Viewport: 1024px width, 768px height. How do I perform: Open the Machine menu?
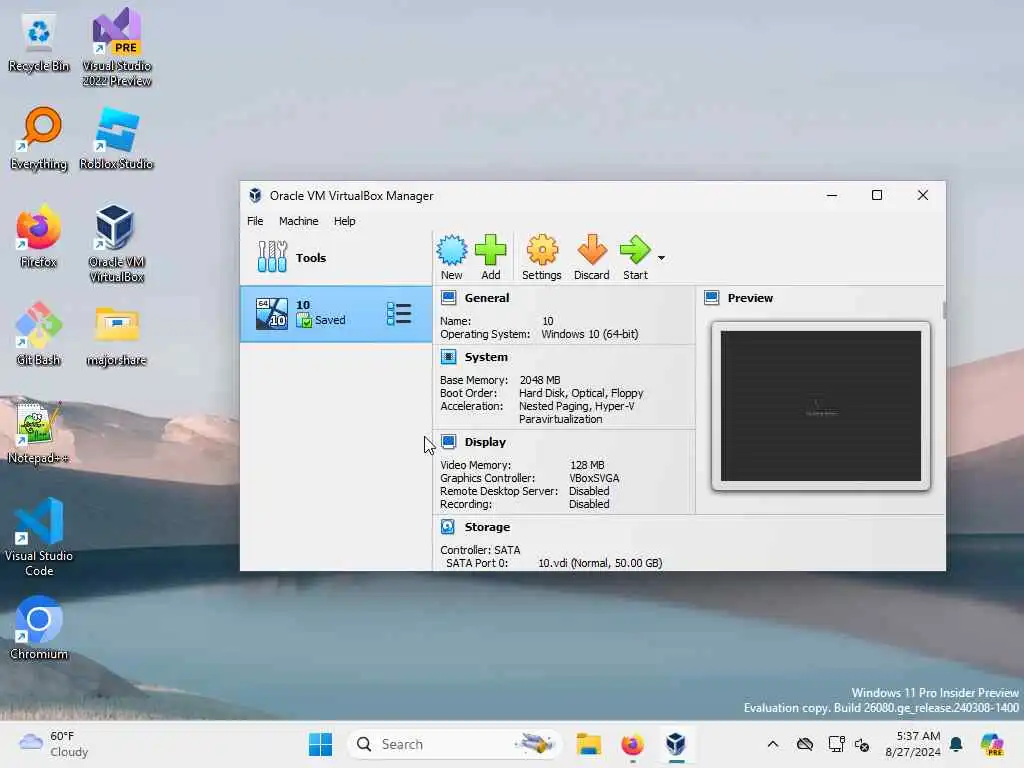298,221
